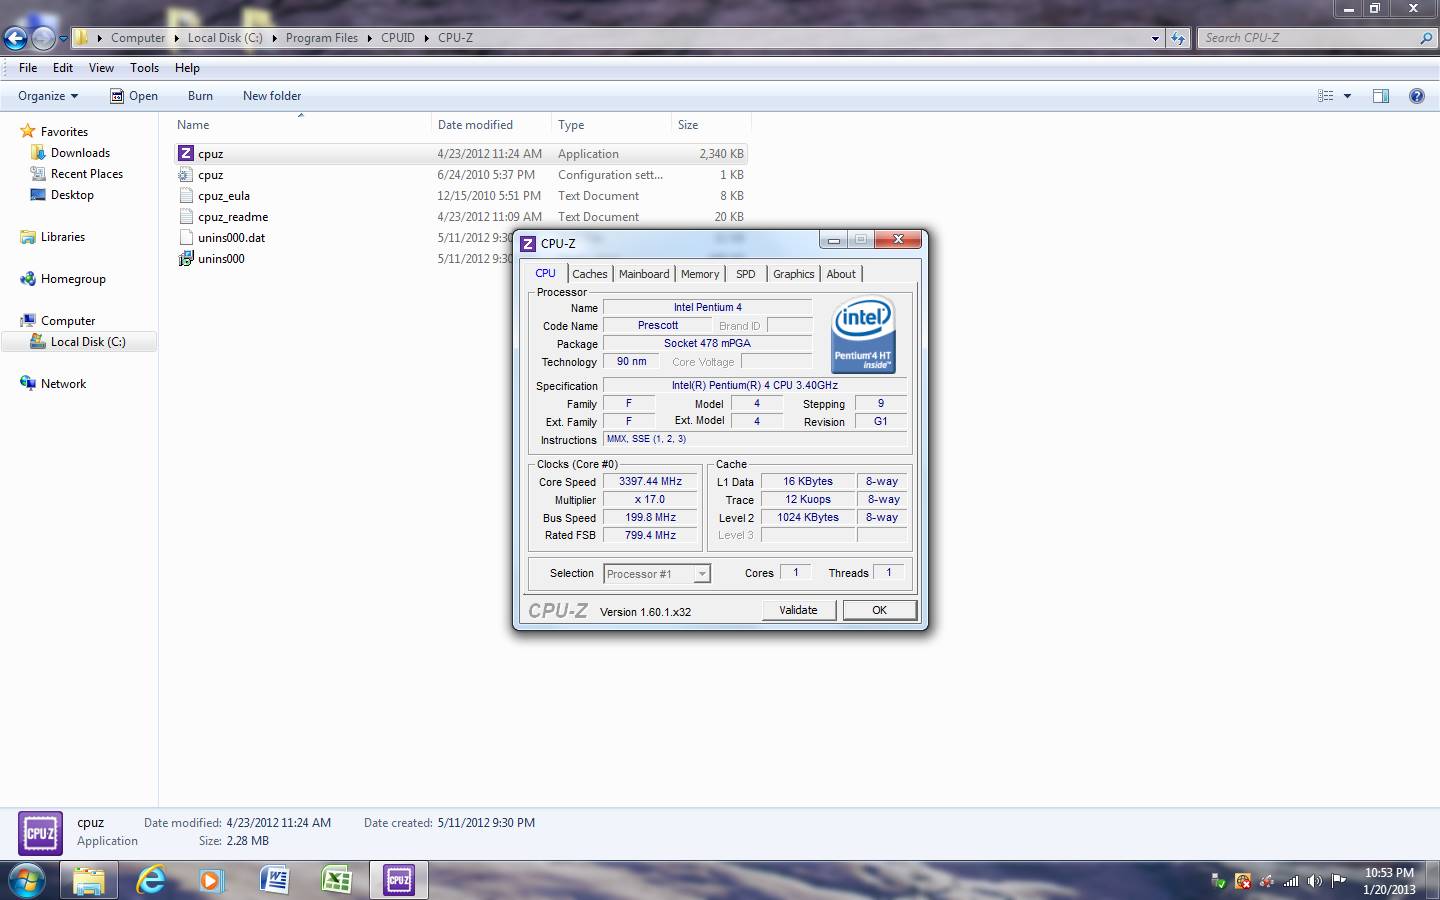Click OK in the CPU-Z window

(879, 610)
